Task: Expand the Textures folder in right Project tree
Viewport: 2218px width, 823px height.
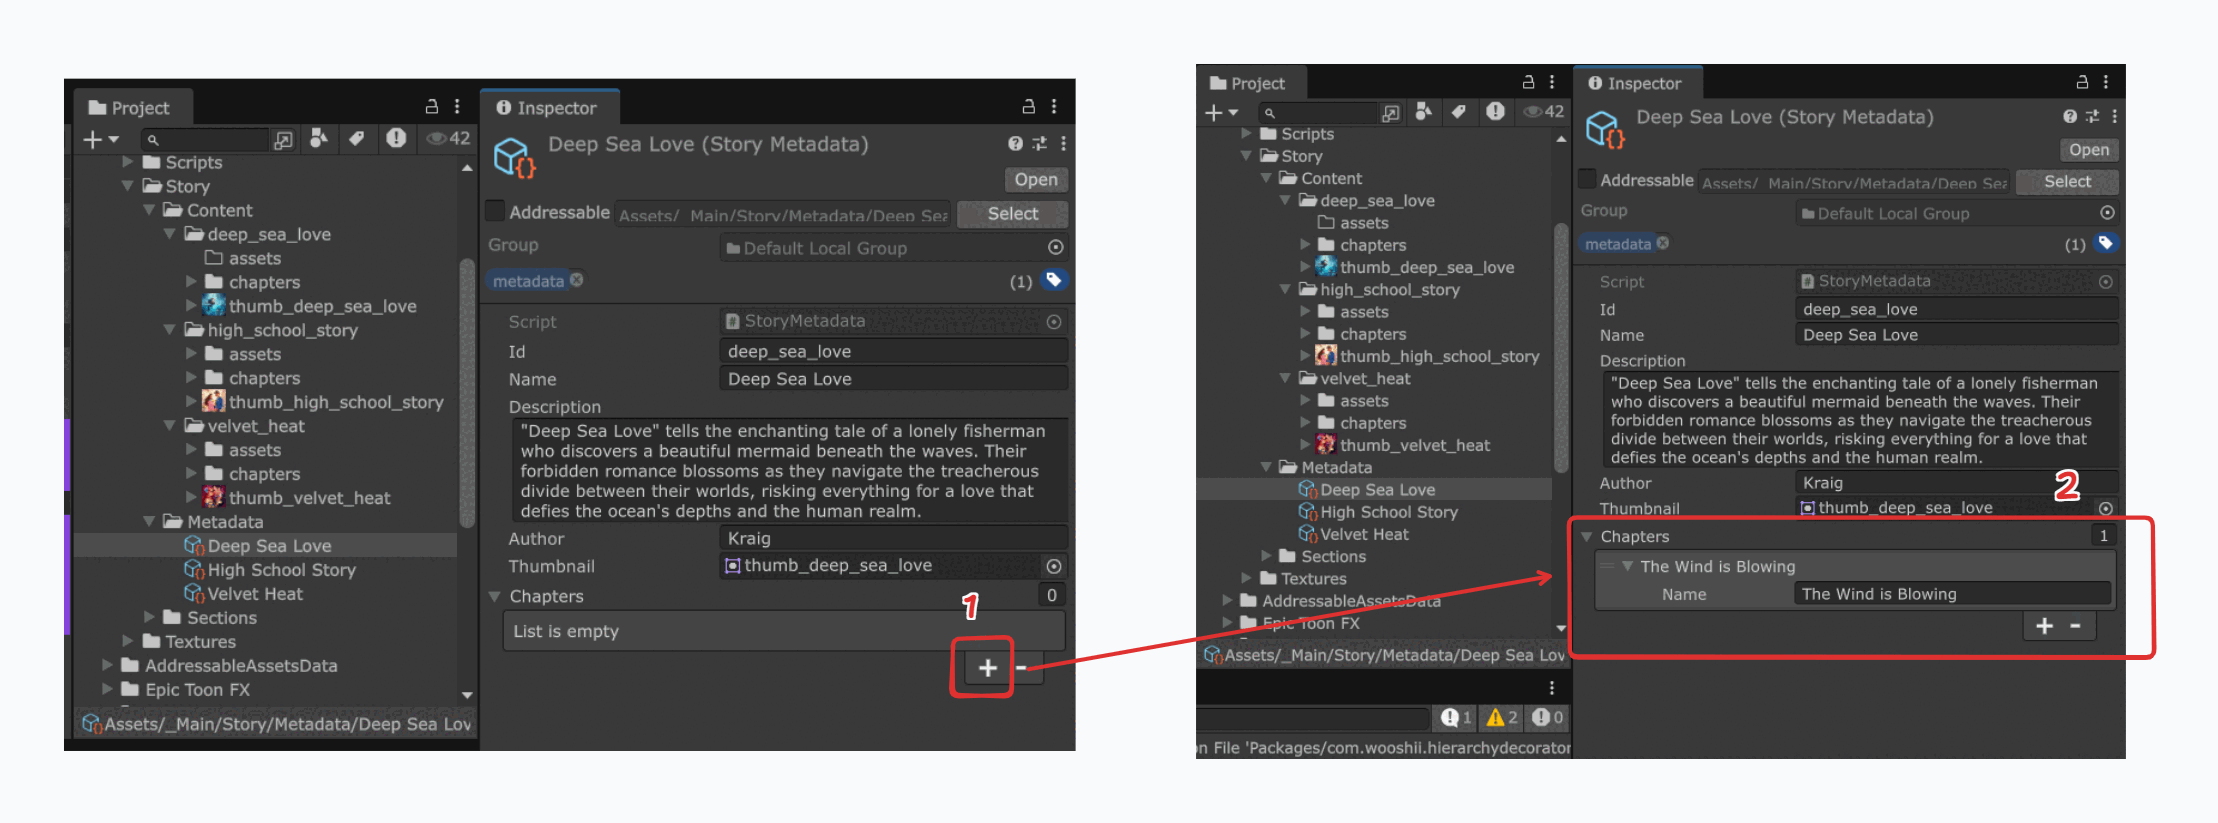Action: (x=1246, y=578)
